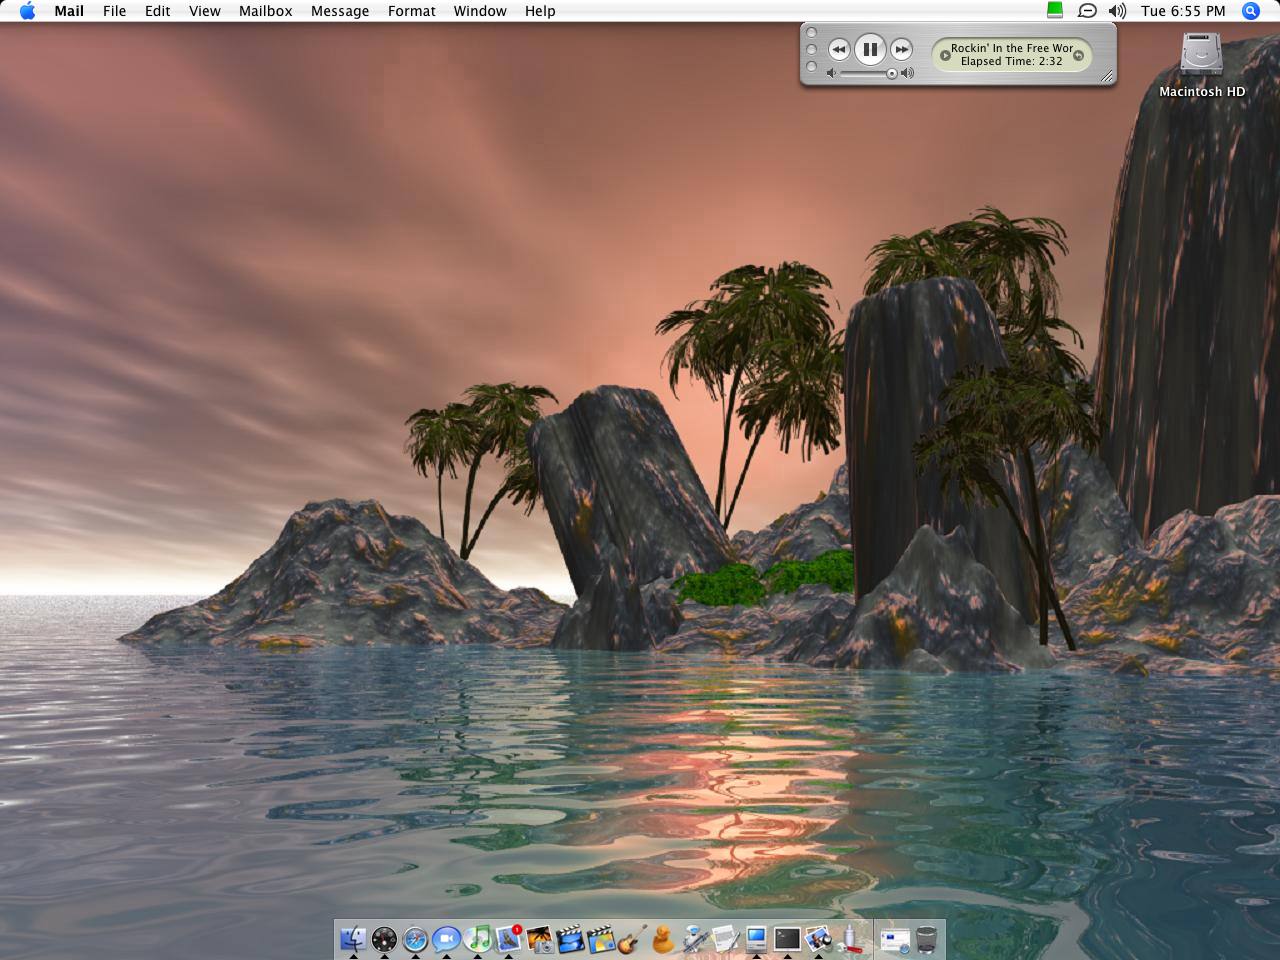1280x960 pixels.
Task: Click the play arrow in iTunes display
Action: (945, 55)
